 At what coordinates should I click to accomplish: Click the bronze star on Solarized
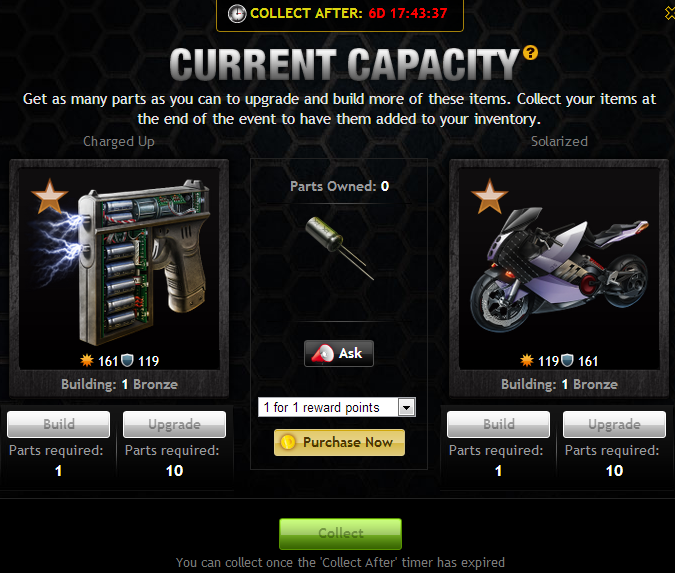point(490,197)
